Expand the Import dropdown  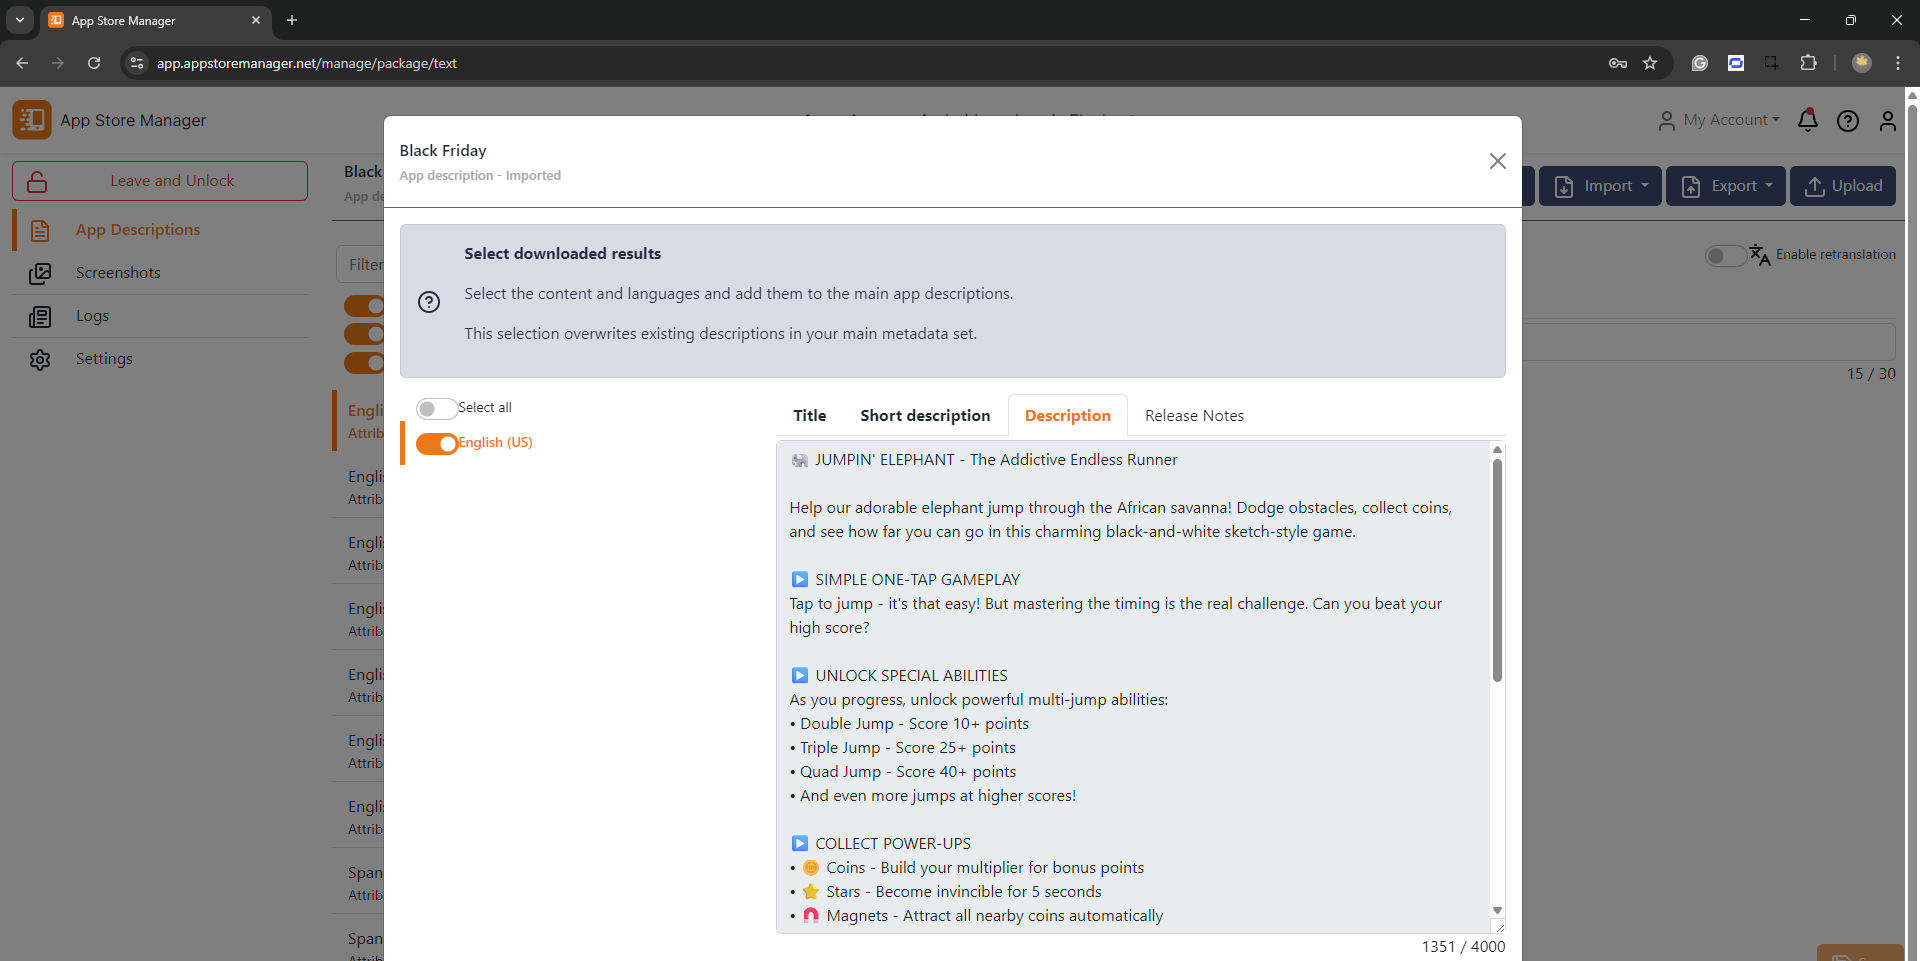[x=1600, y=186]
